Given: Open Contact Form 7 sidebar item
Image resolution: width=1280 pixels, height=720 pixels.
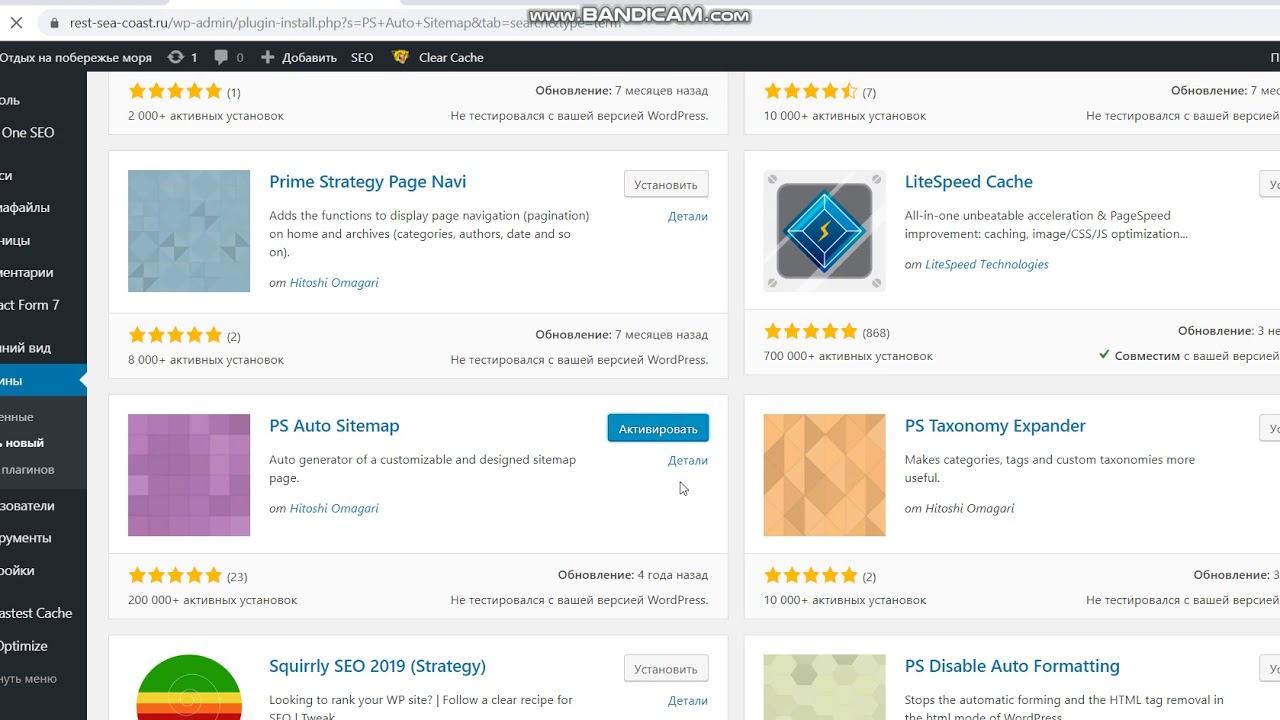Looking at the screenshot, I should click(x=43, y=304).
